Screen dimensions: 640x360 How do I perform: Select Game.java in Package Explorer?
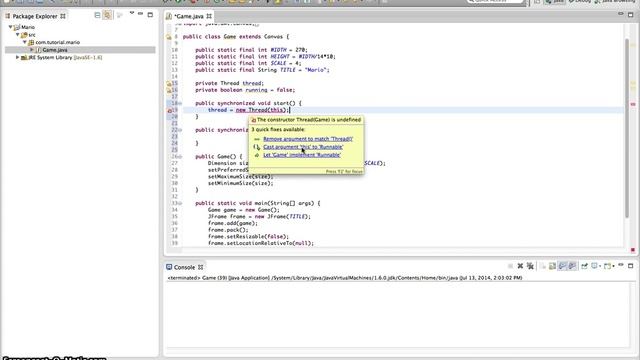click(55, 50)
